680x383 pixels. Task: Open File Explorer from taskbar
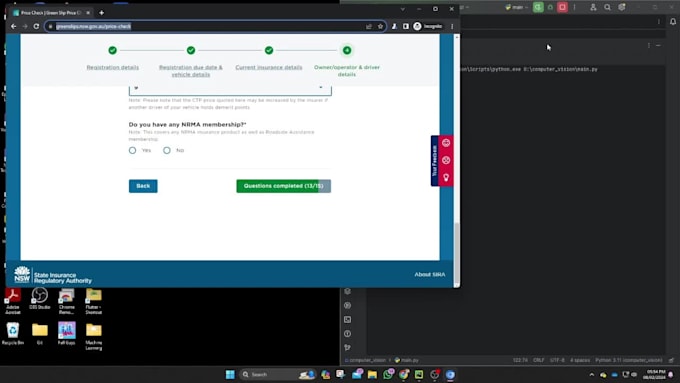coord(372,374)
